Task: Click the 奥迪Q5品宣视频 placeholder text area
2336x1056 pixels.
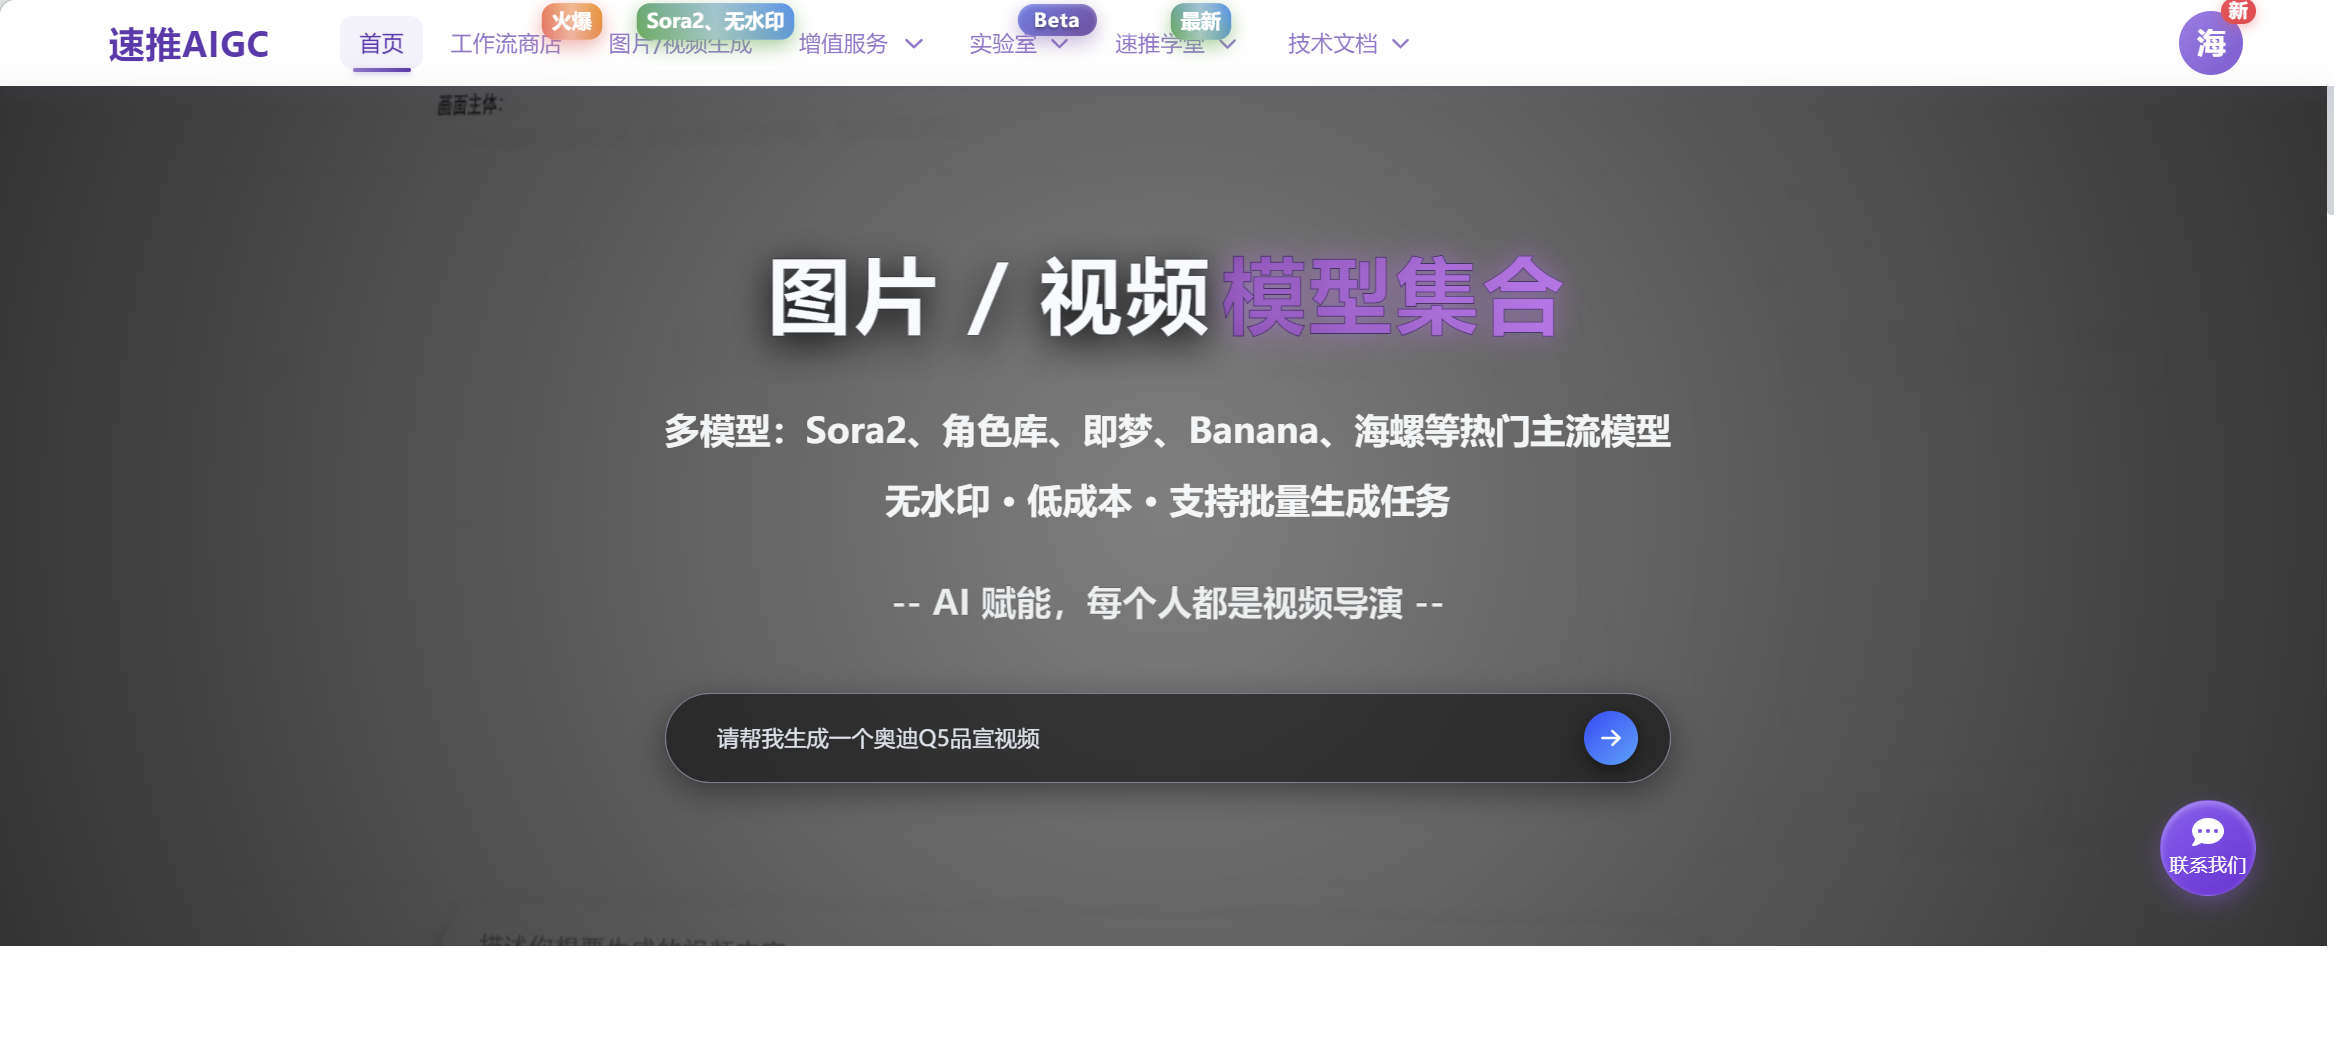Action: tap(877, 738)
